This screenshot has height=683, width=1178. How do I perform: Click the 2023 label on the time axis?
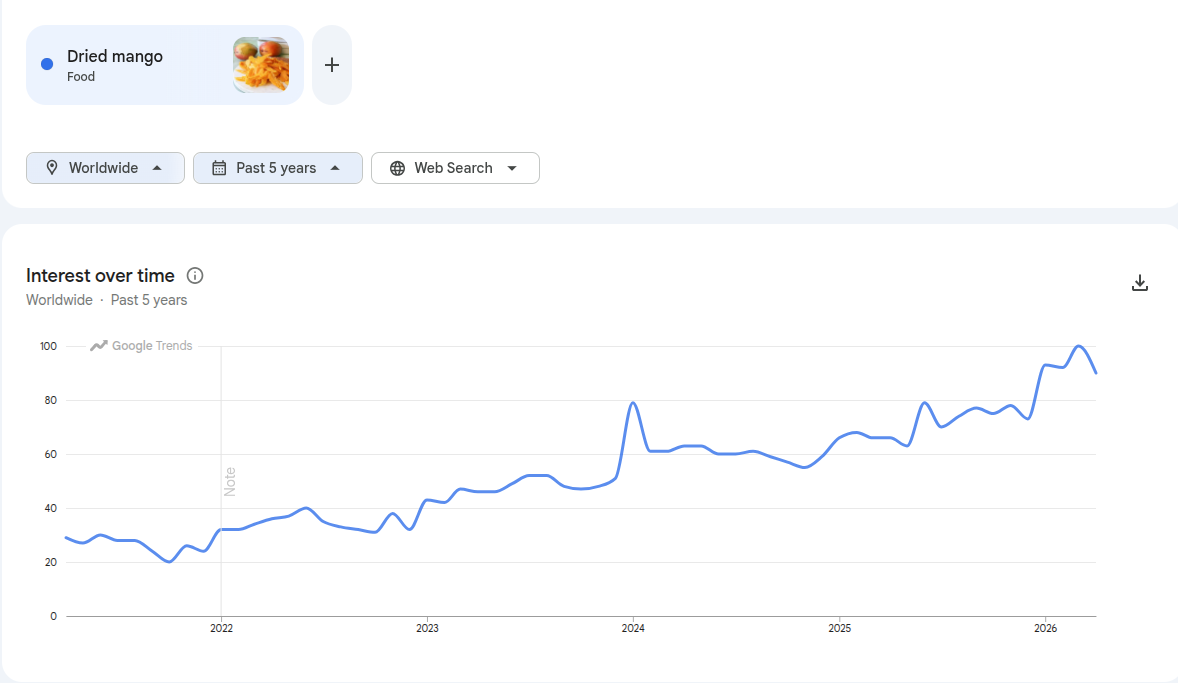click(427, 628)
